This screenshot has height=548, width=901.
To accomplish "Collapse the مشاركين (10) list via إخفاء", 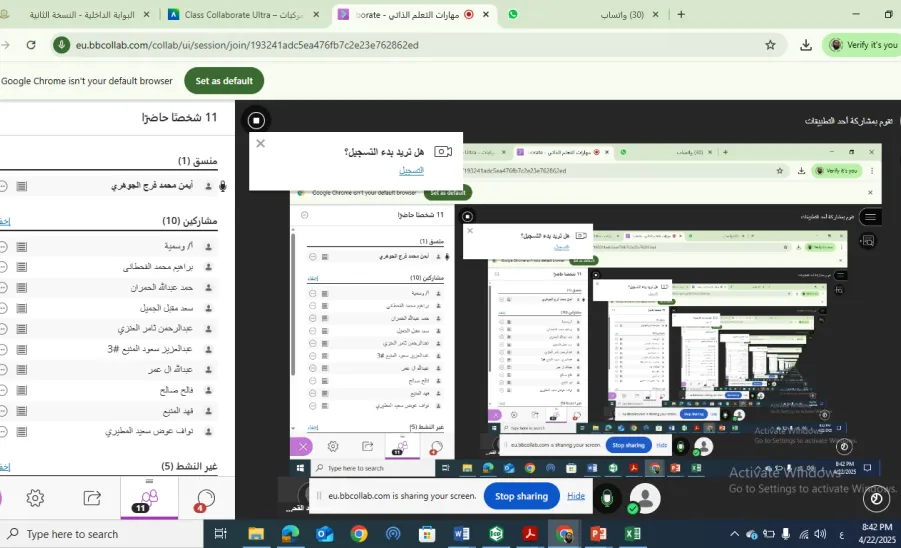I will point(5,221).
